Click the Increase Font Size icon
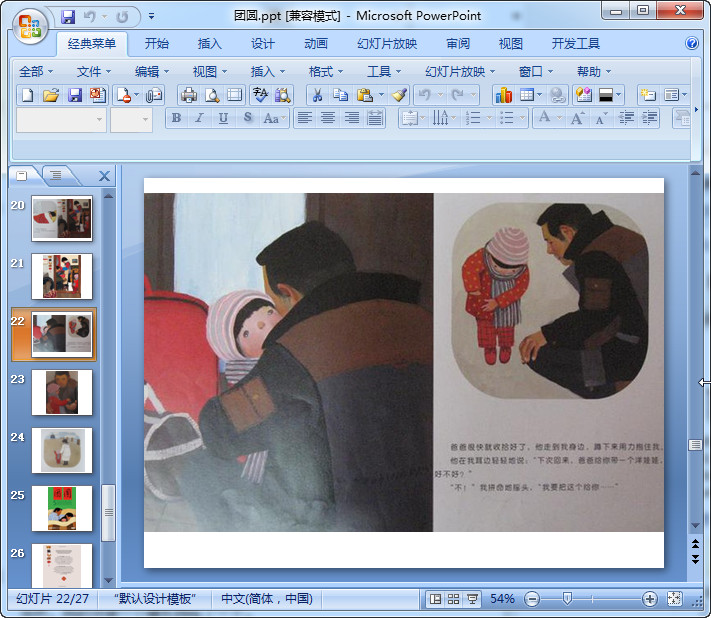711x618 pixels. [x=577, y=119]
